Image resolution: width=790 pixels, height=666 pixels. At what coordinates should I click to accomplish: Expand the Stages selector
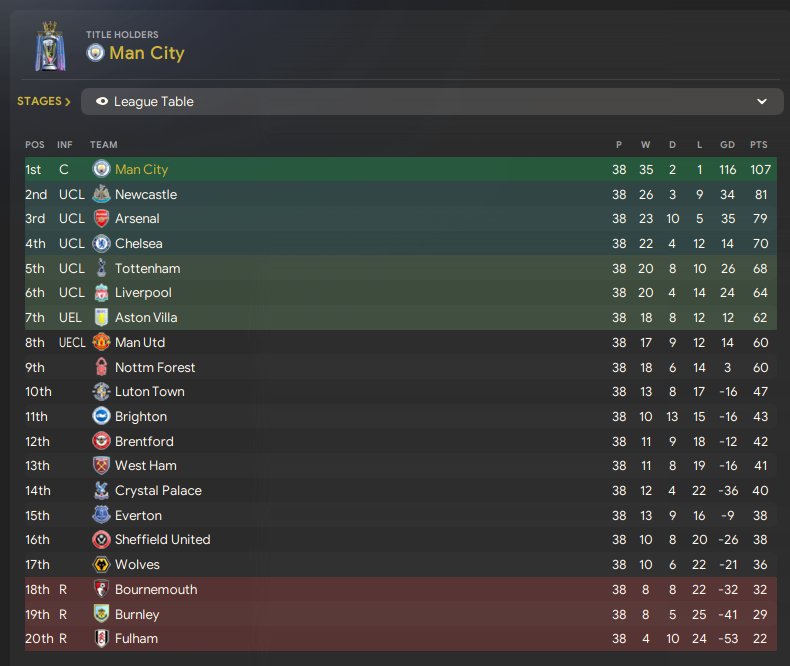[43, 102]
